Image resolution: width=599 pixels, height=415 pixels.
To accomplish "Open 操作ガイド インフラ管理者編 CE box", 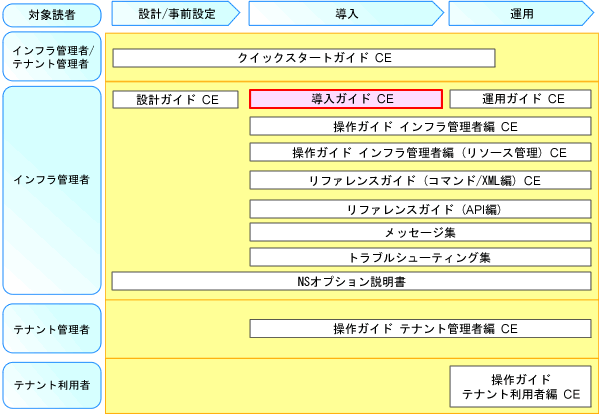I will pyautogui.click(x=421, y=126).
